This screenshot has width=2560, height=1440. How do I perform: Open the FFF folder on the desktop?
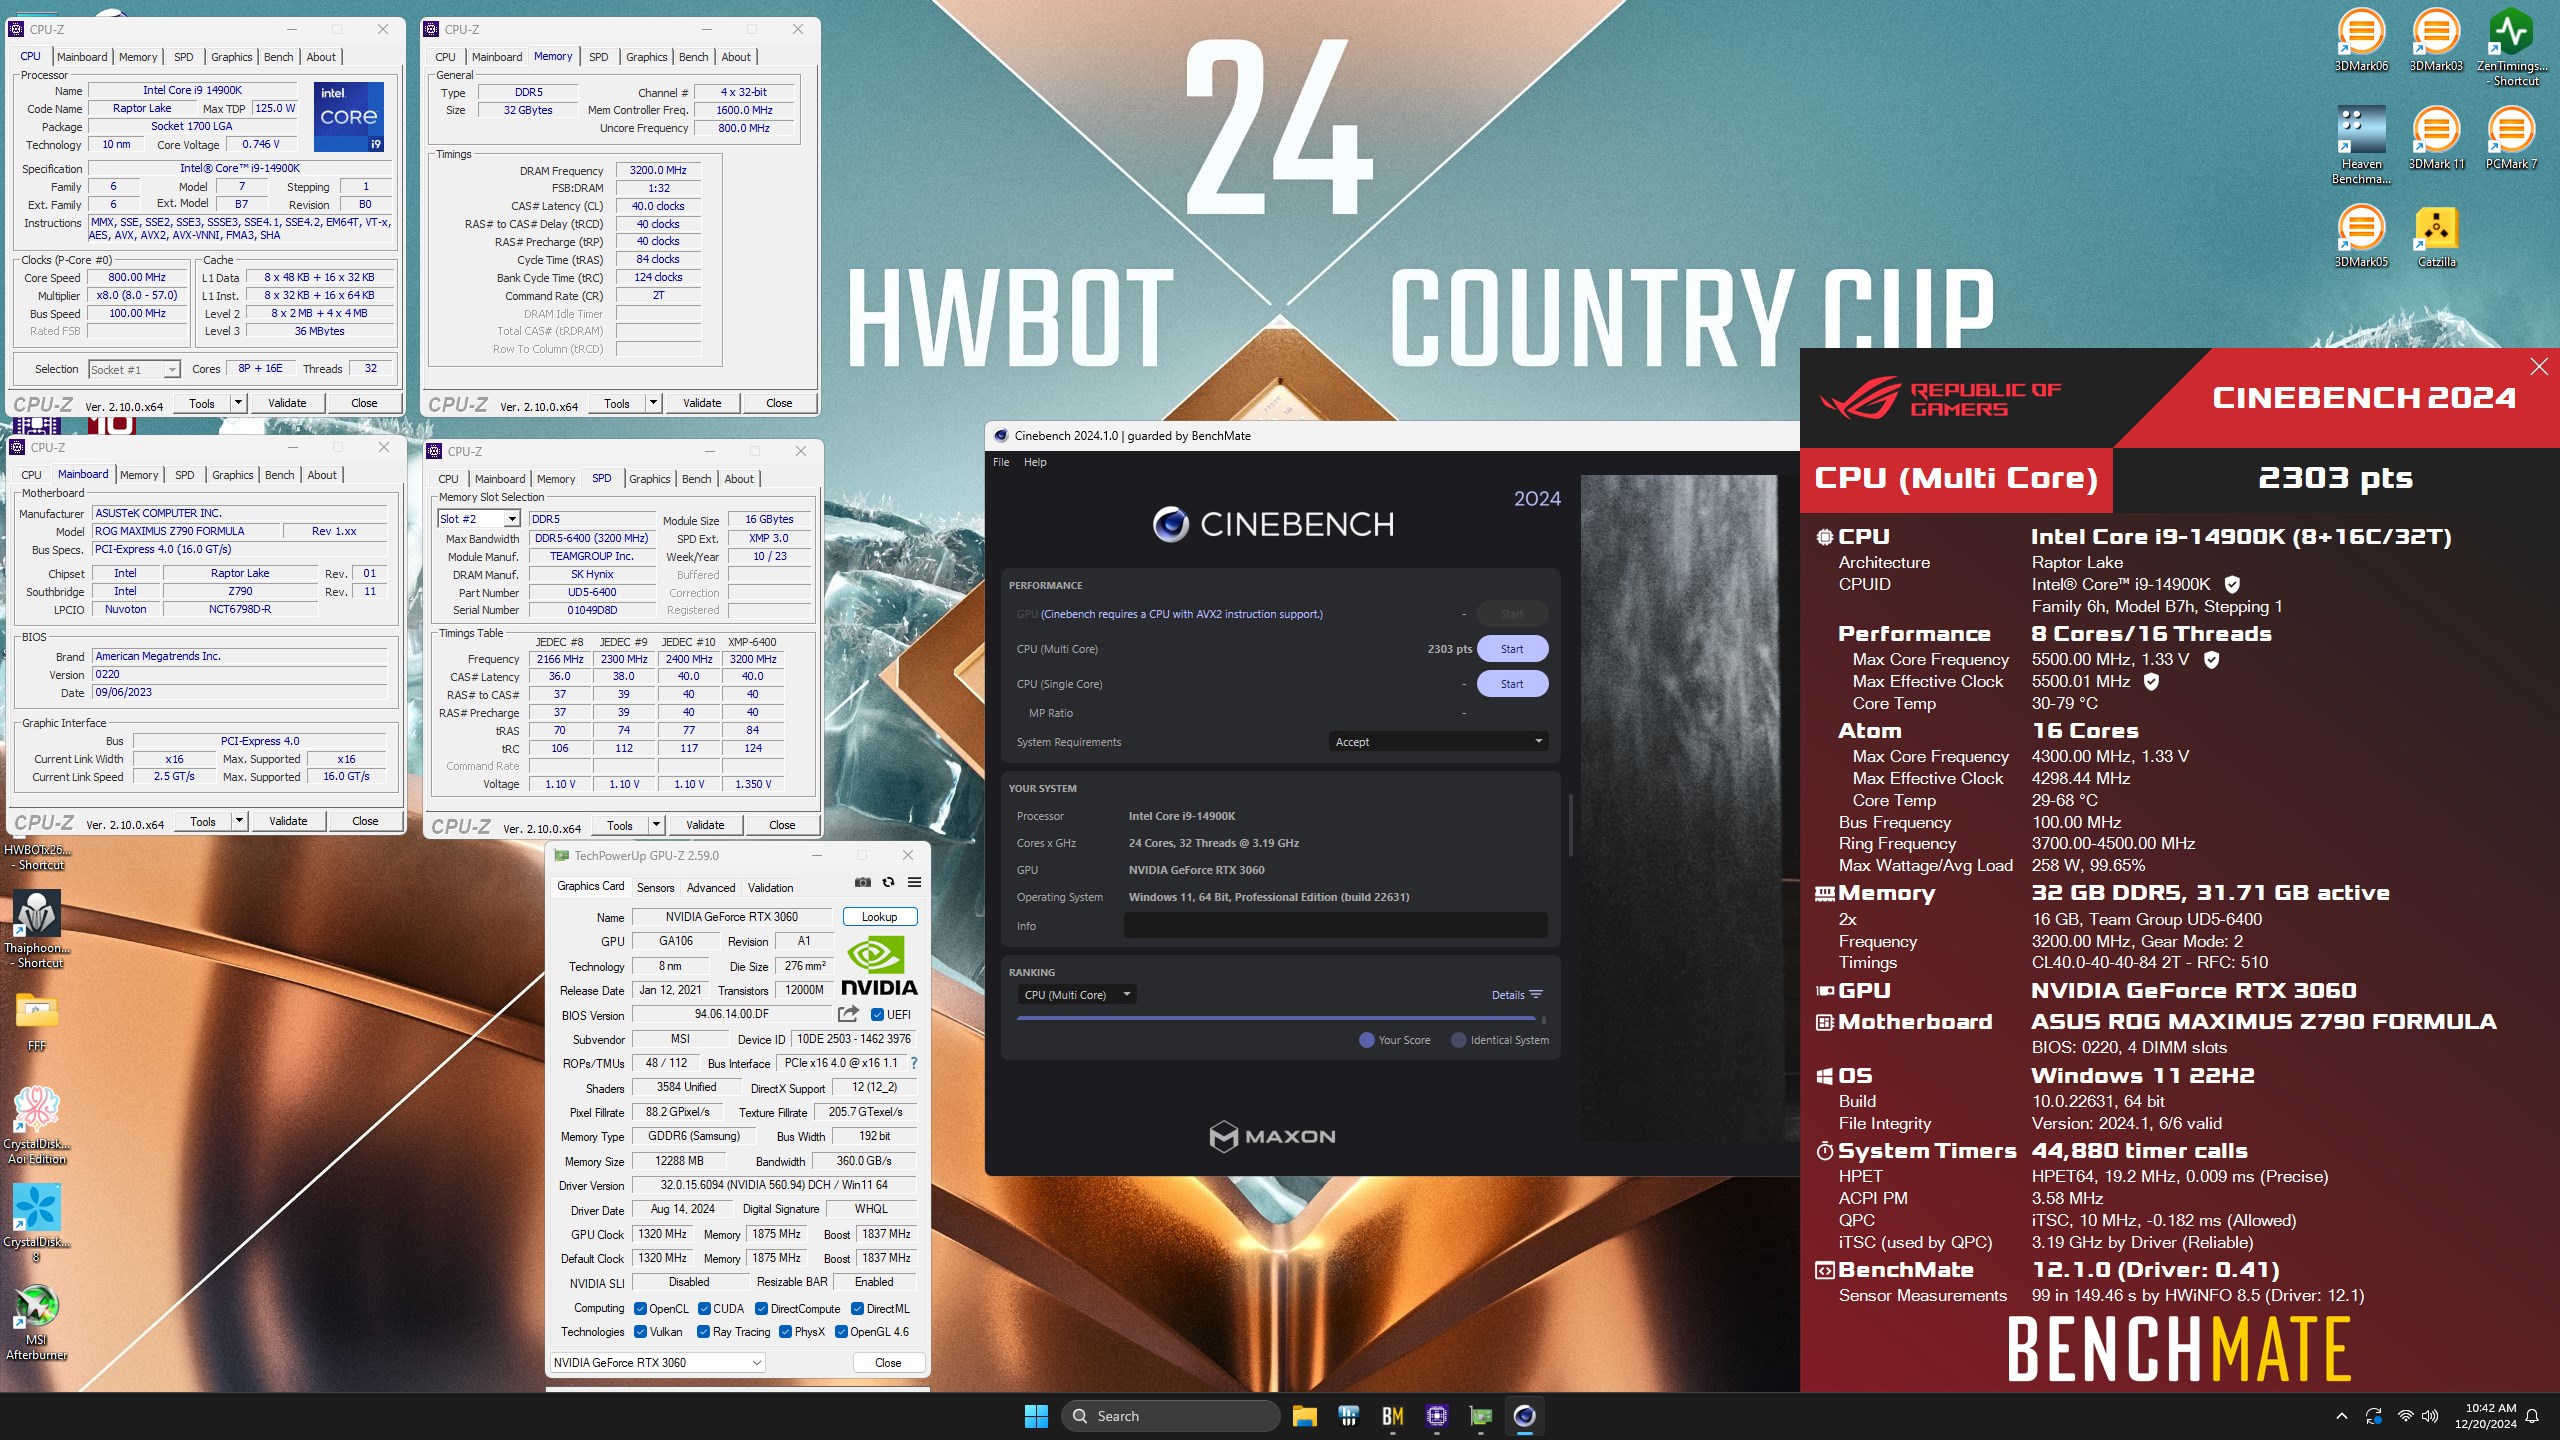[37, 1022]
